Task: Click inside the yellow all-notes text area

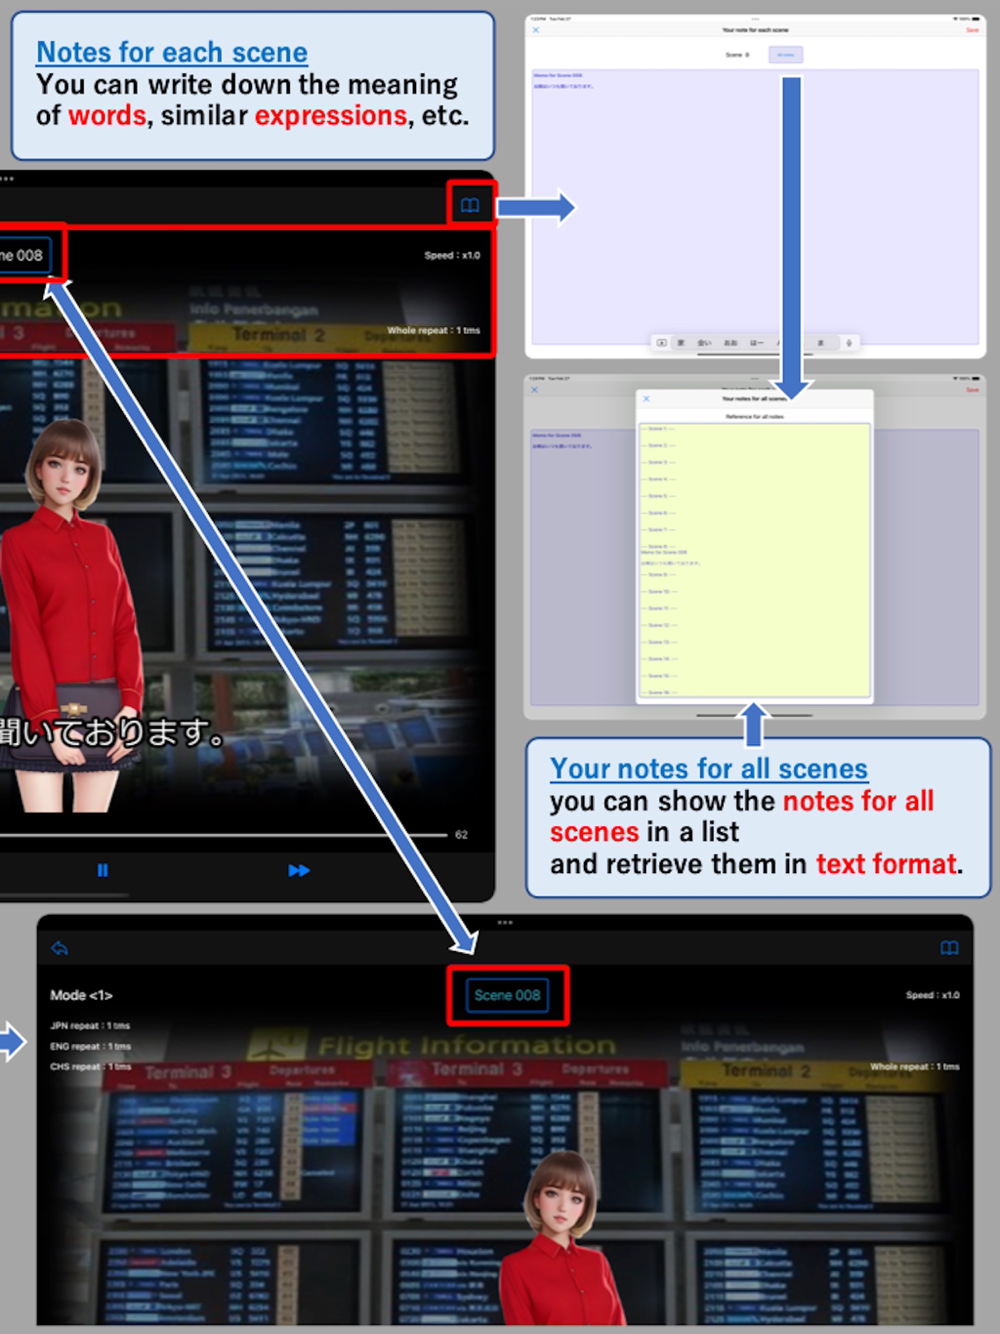Action: point(755,559)
